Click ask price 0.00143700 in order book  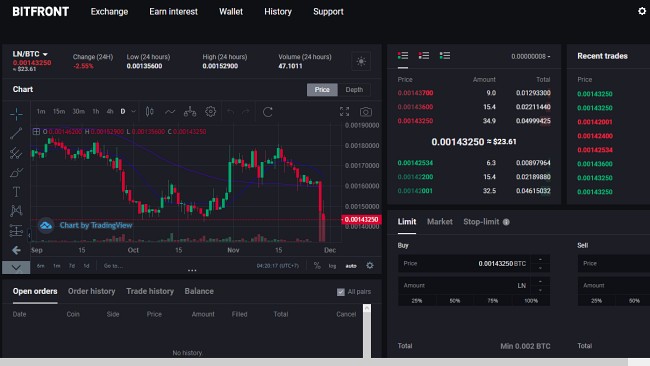tap(415, 93)
